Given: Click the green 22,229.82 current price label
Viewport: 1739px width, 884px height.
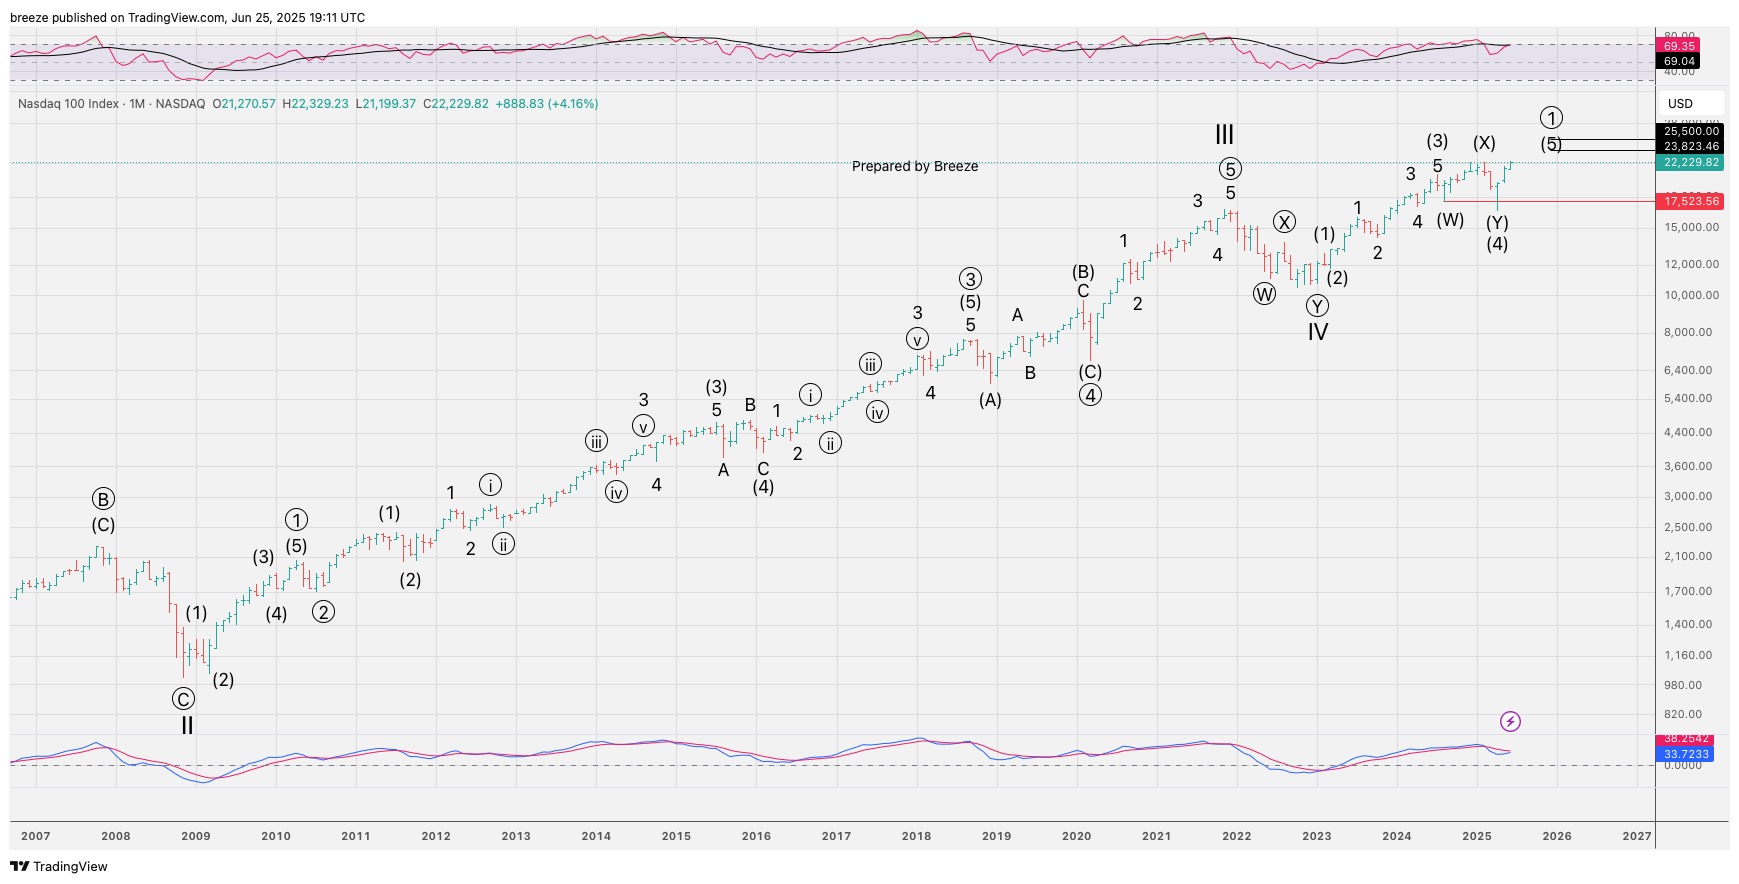Looking at the screenshot, I should click(1691, 162).
